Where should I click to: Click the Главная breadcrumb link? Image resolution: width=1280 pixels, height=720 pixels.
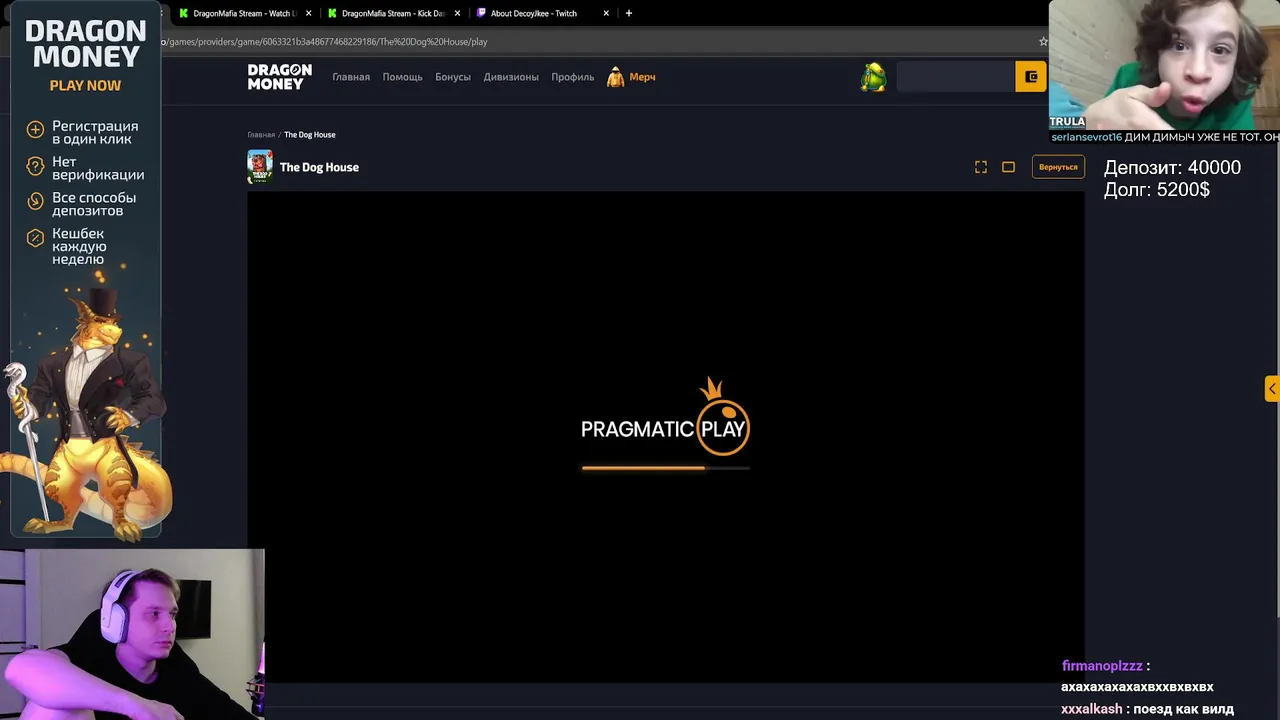pos(261,135)
